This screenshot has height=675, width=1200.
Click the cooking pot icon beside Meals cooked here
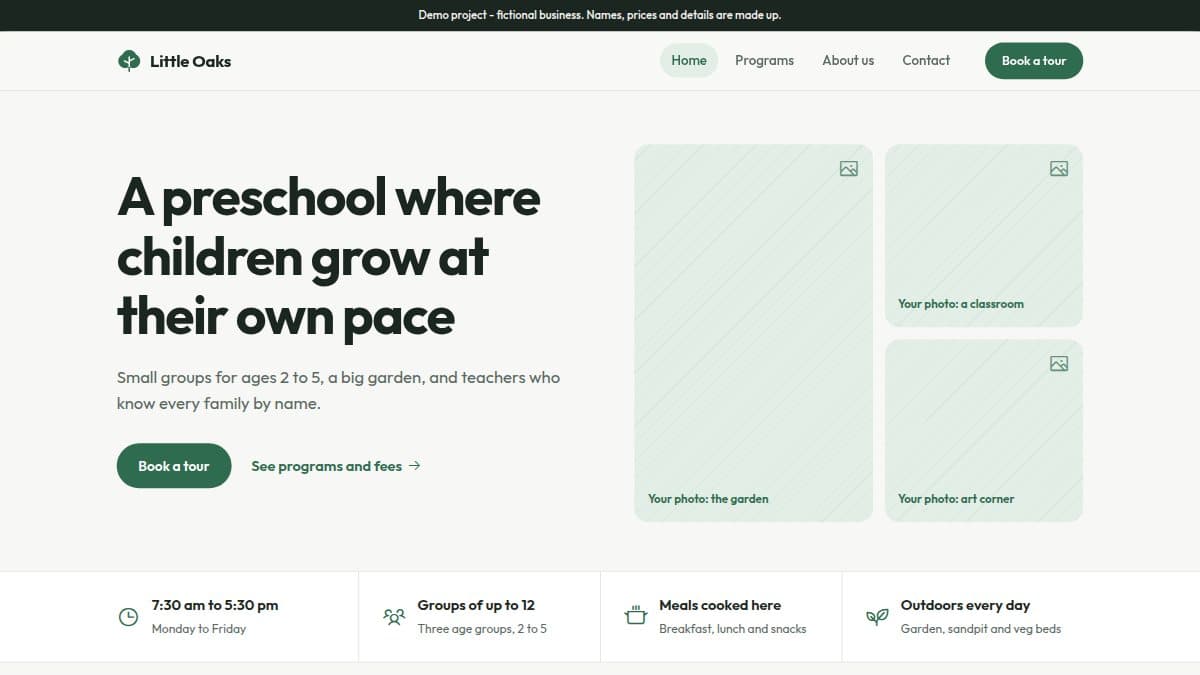click(636, 616)
